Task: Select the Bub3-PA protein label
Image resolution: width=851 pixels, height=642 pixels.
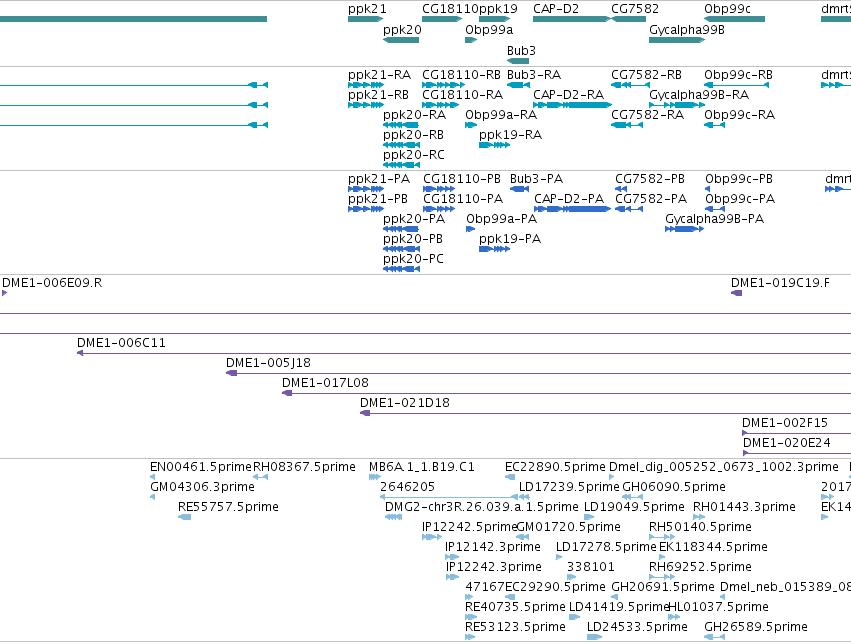Action: tap(536, 179)
